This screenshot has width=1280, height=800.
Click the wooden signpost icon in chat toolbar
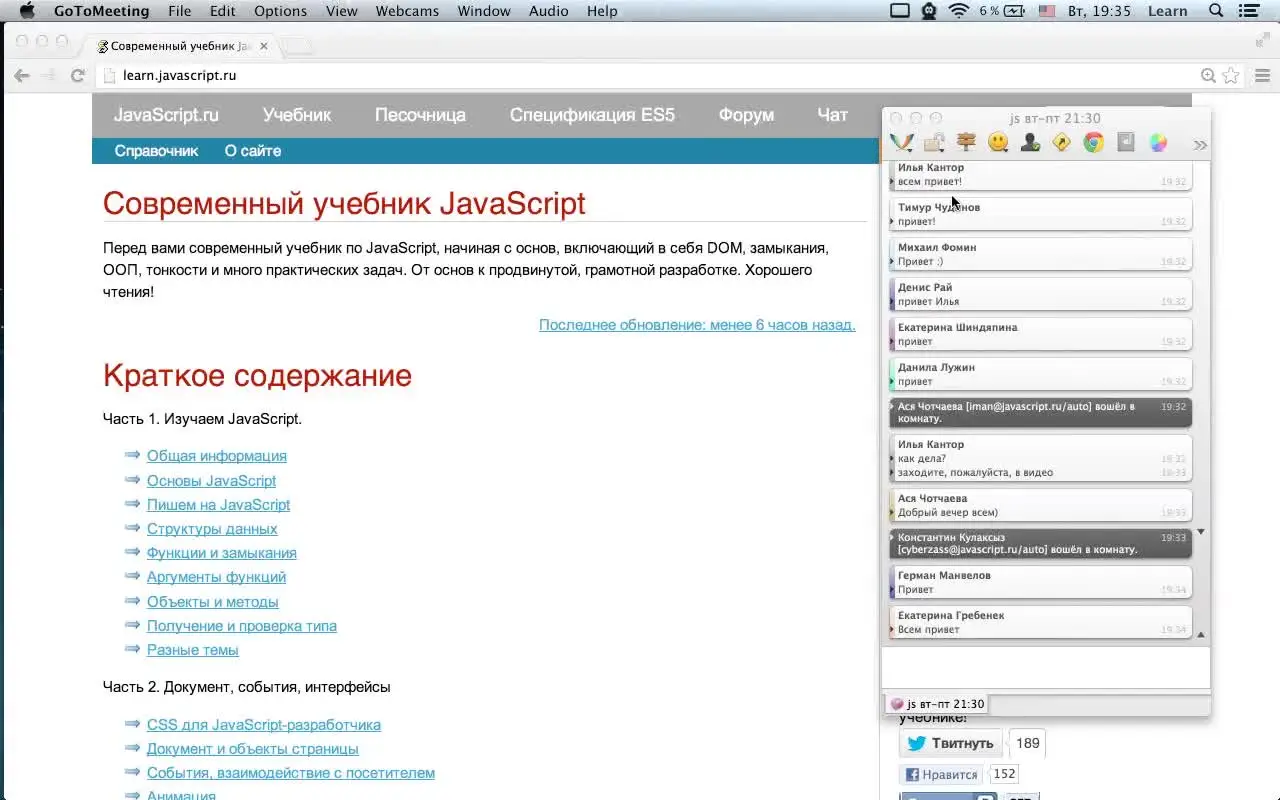[x=966, y=143]
